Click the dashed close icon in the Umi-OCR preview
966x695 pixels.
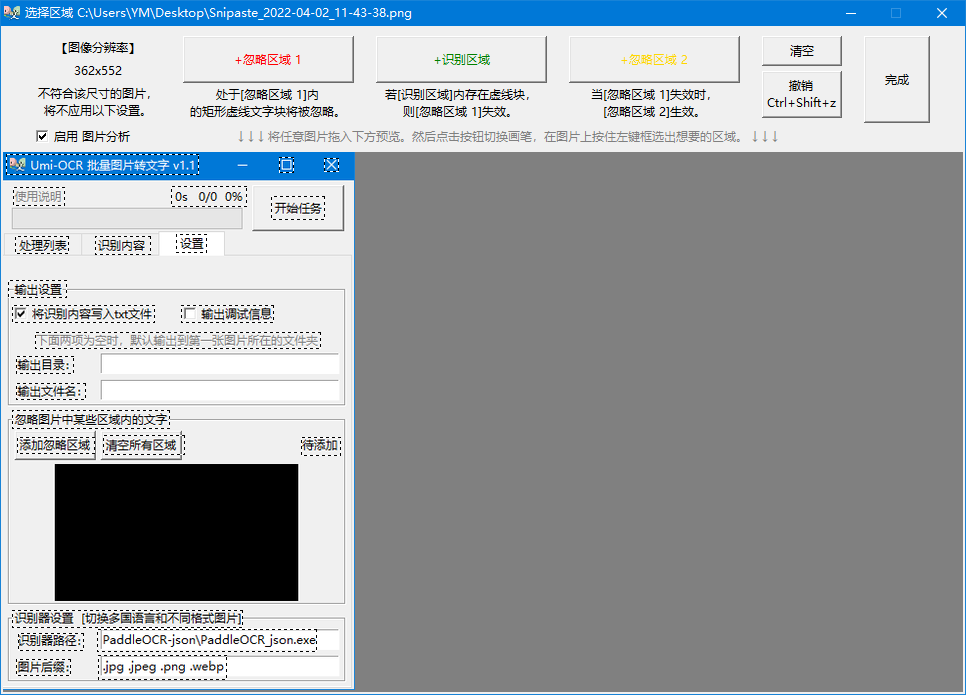point(331,165)
